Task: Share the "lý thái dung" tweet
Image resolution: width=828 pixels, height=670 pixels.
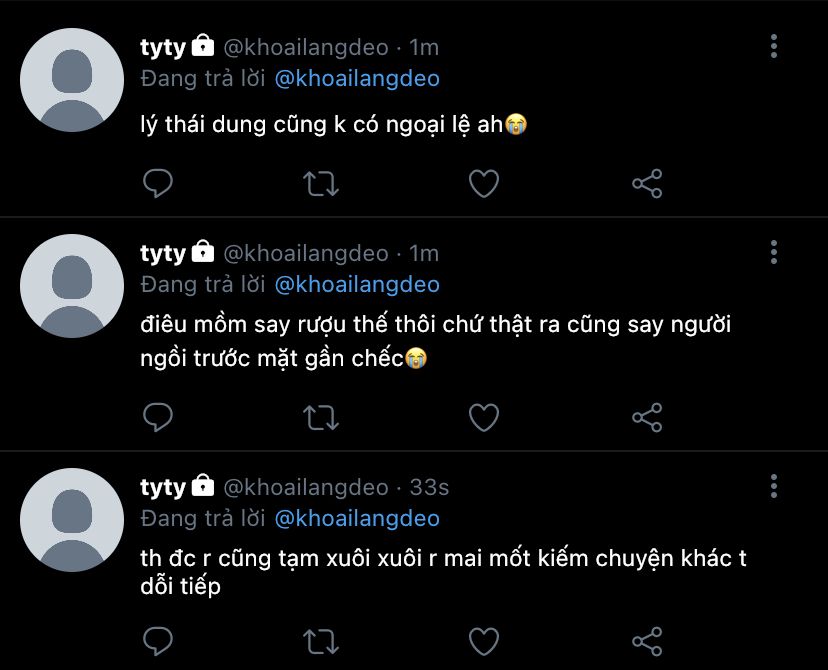Action: point(647,184)
